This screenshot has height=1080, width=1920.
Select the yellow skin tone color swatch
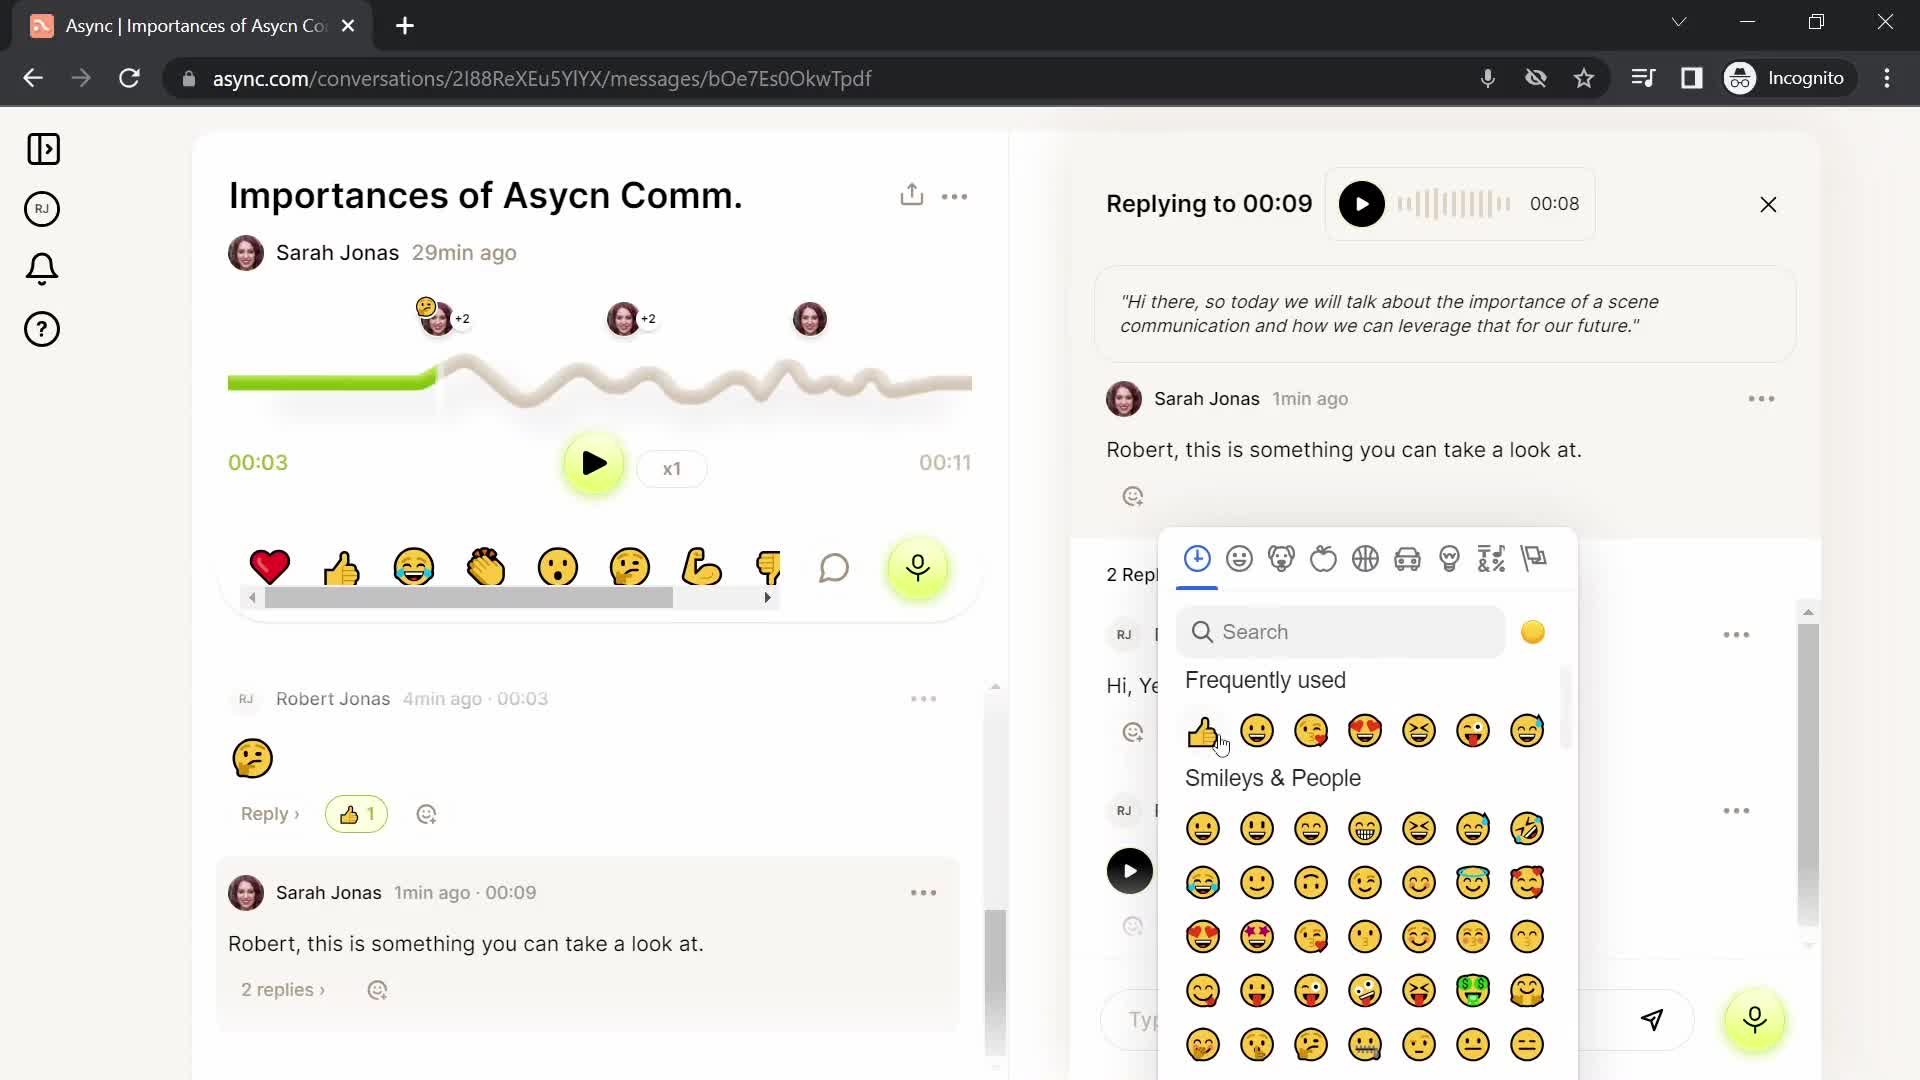click(x=1534, y=632)
